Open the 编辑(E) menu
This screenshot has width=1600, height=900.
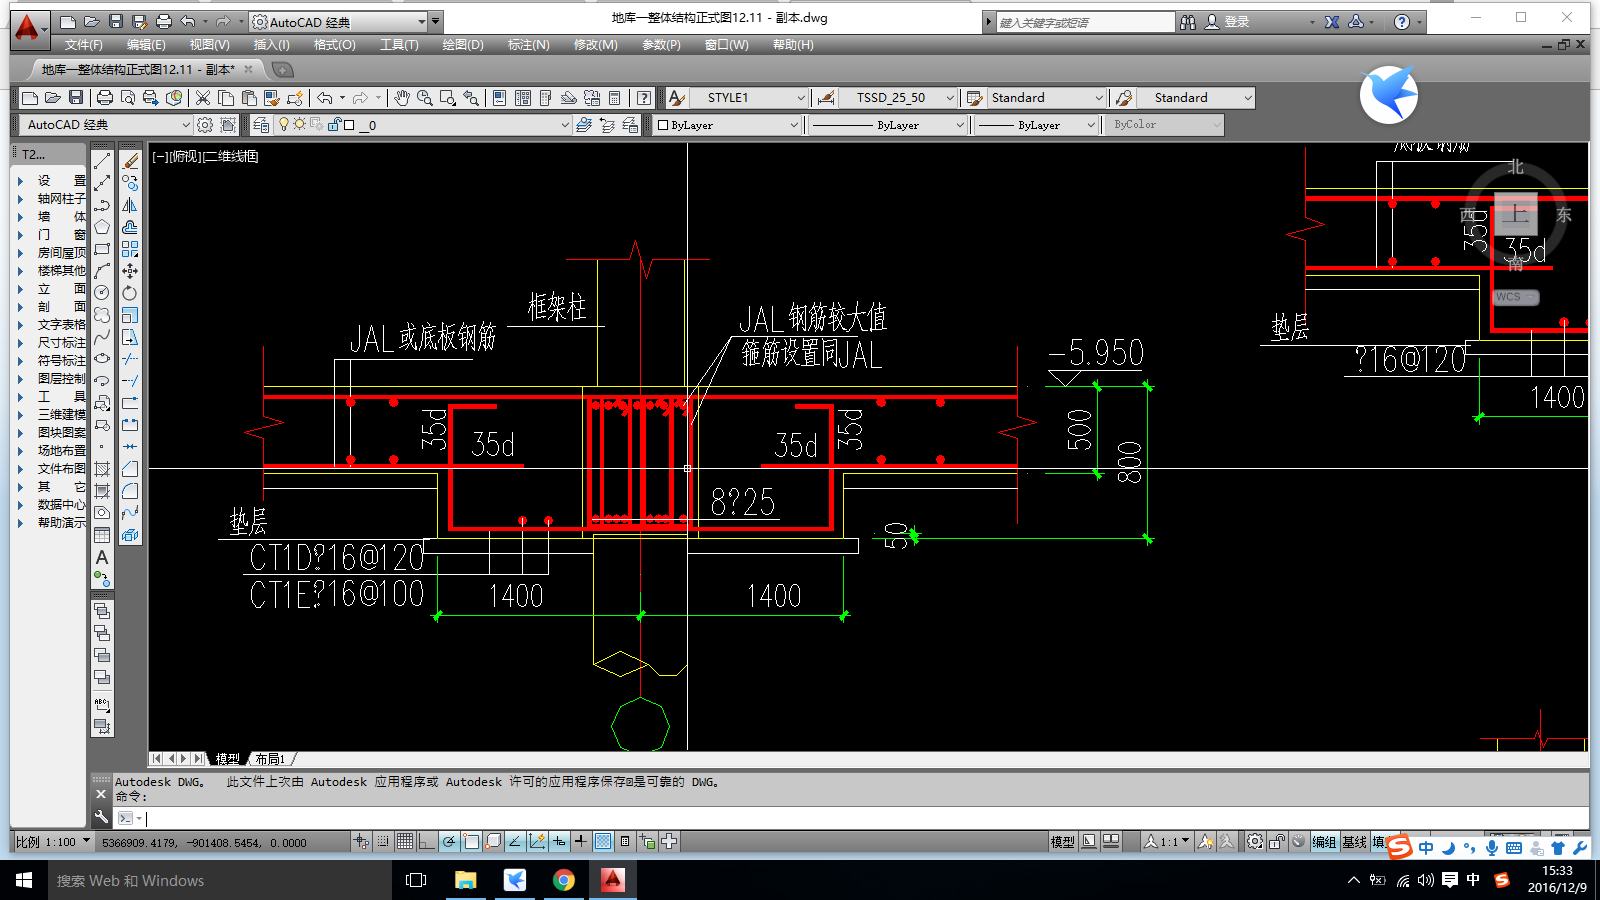coord(146,45)
